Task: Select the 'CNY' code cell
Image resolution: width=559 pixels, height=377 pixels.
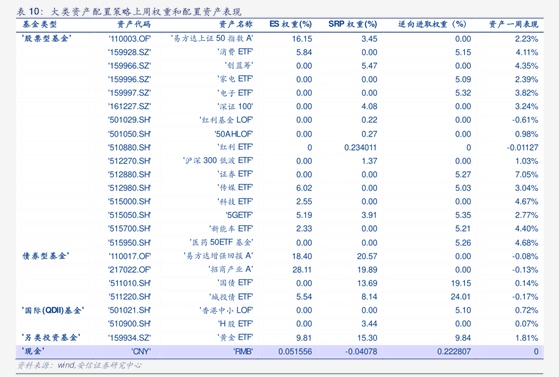Action: (141, 351)
